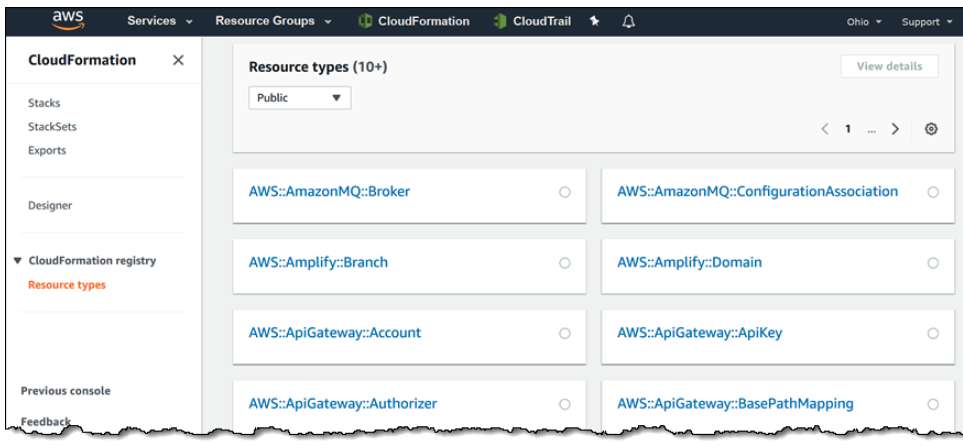
Task: Open Designer in the side navigation
Action: tap(50, 205)
